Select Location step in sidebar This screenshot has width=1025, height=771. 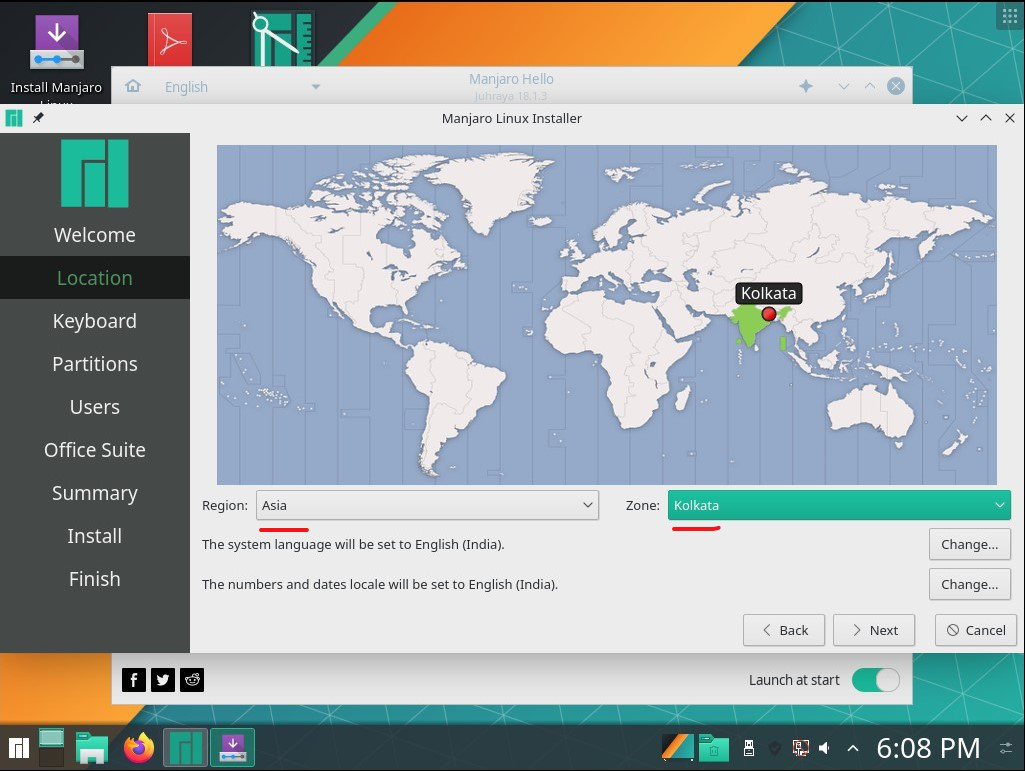[95, 278]
